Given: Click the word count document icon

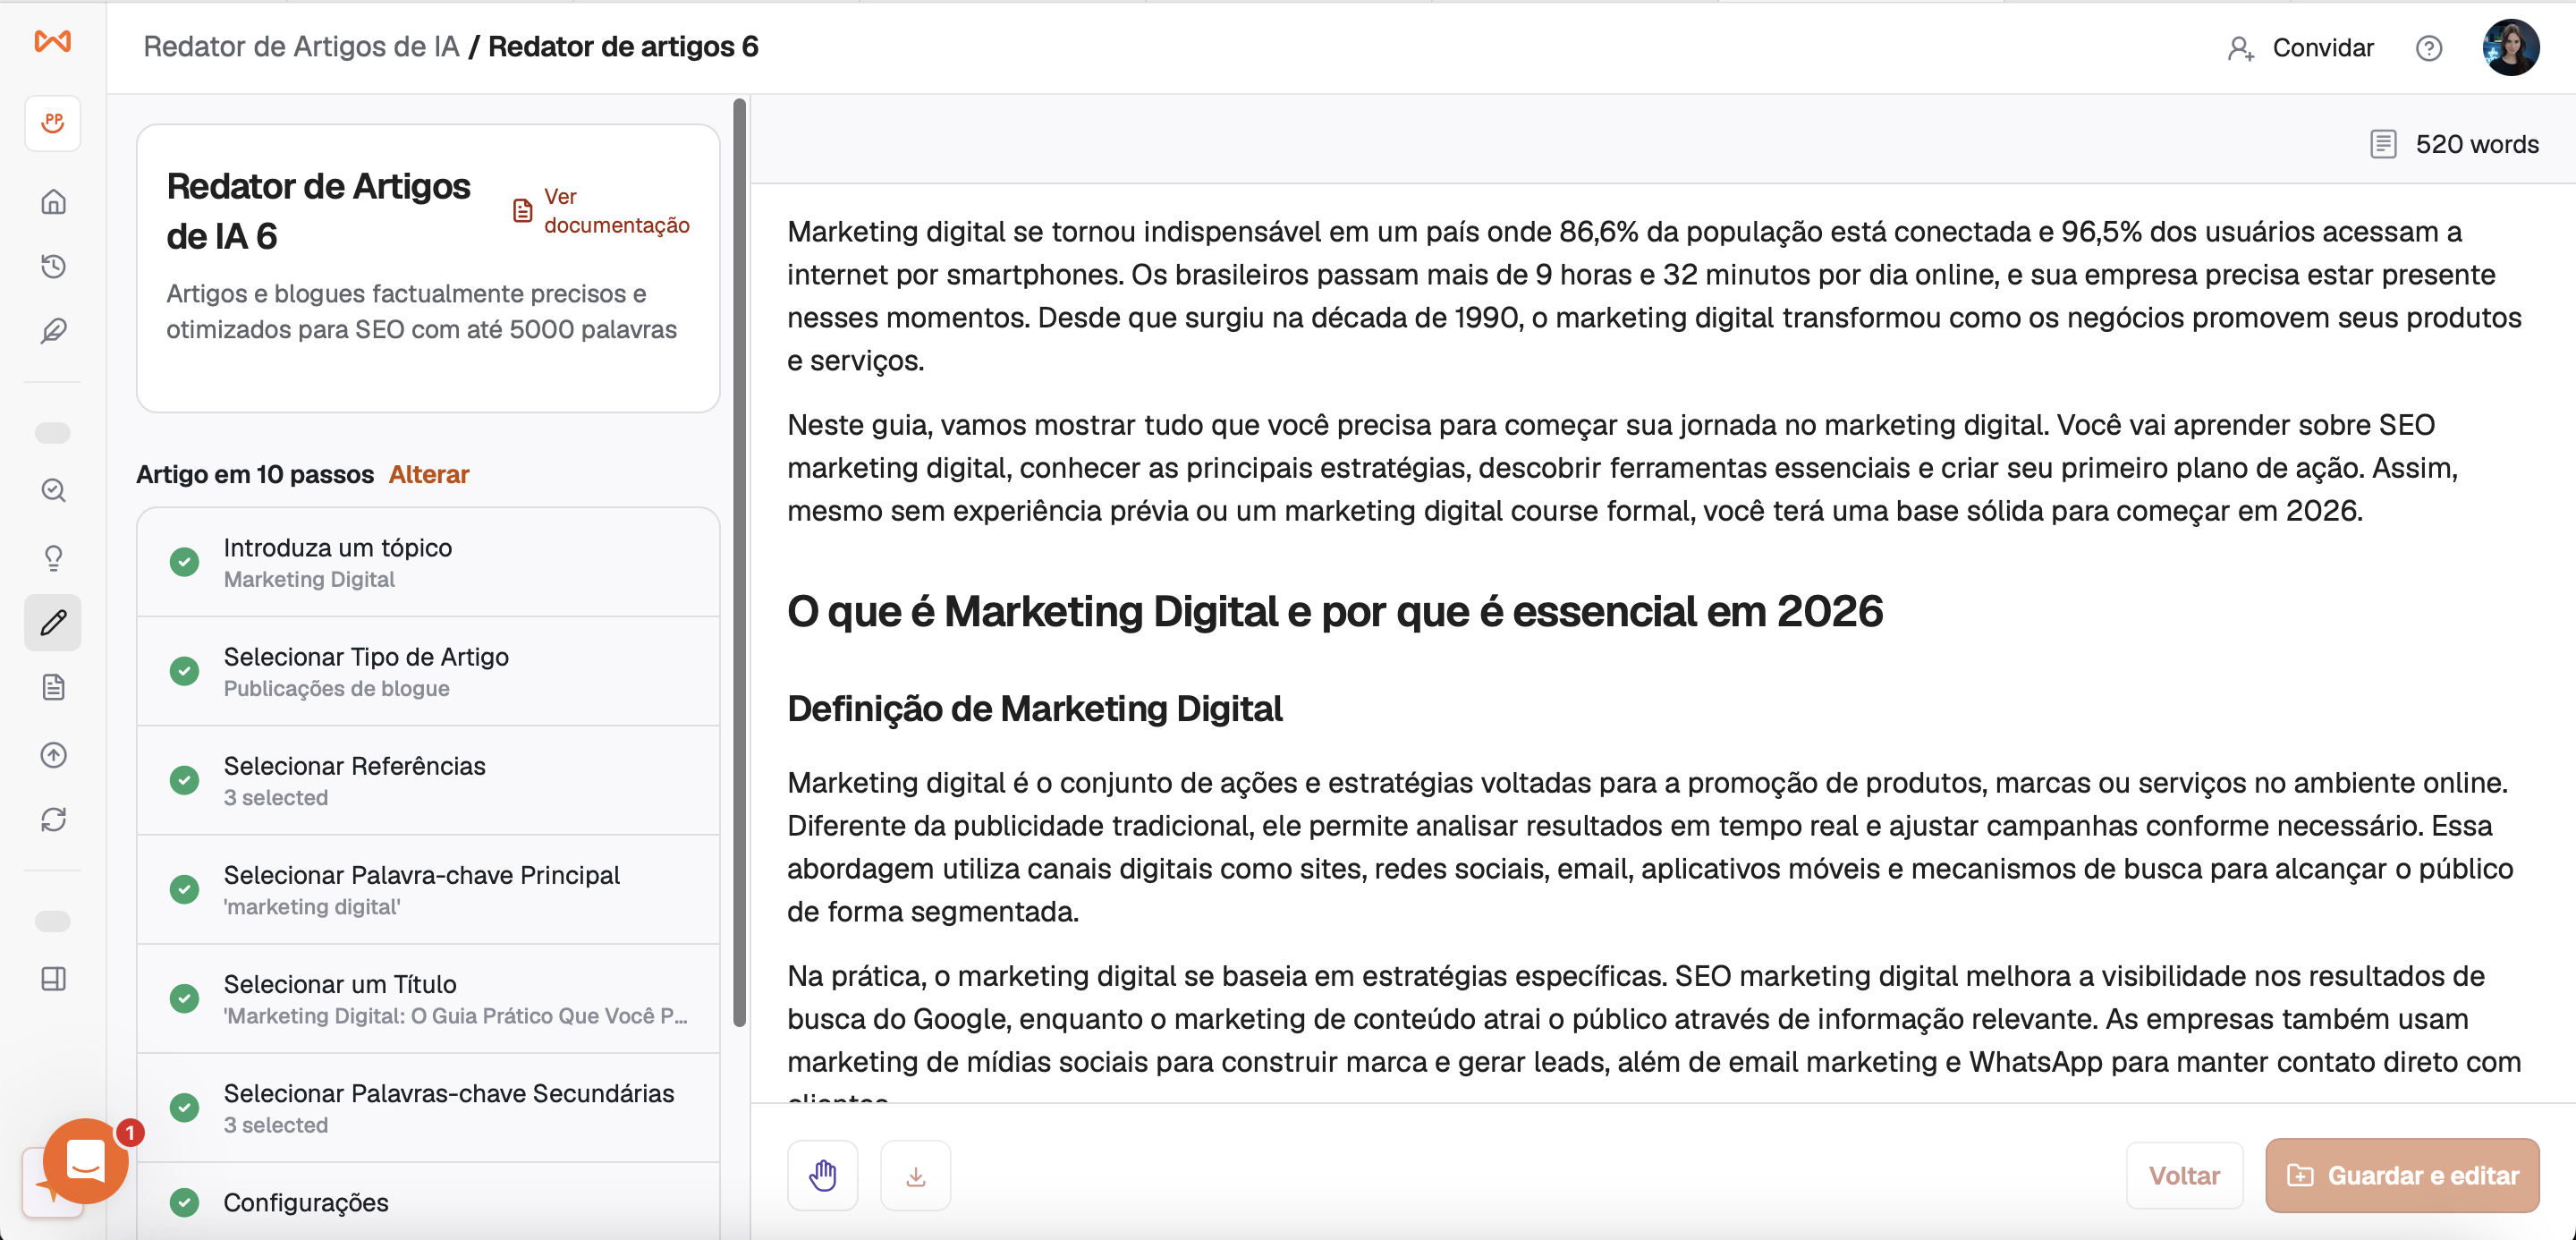Looking at the screenshot, I should 2383,144.
